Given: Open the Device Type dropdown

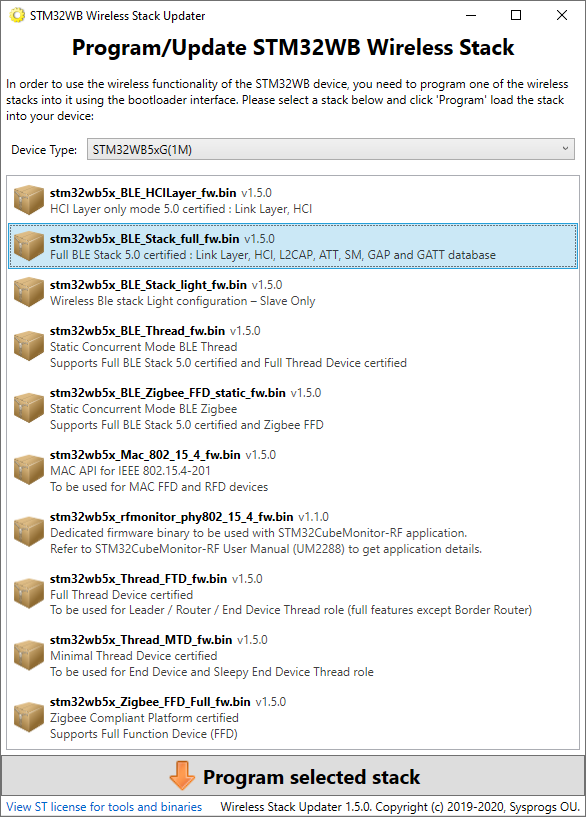Looking at the screenshot, I should pos(331,150).
